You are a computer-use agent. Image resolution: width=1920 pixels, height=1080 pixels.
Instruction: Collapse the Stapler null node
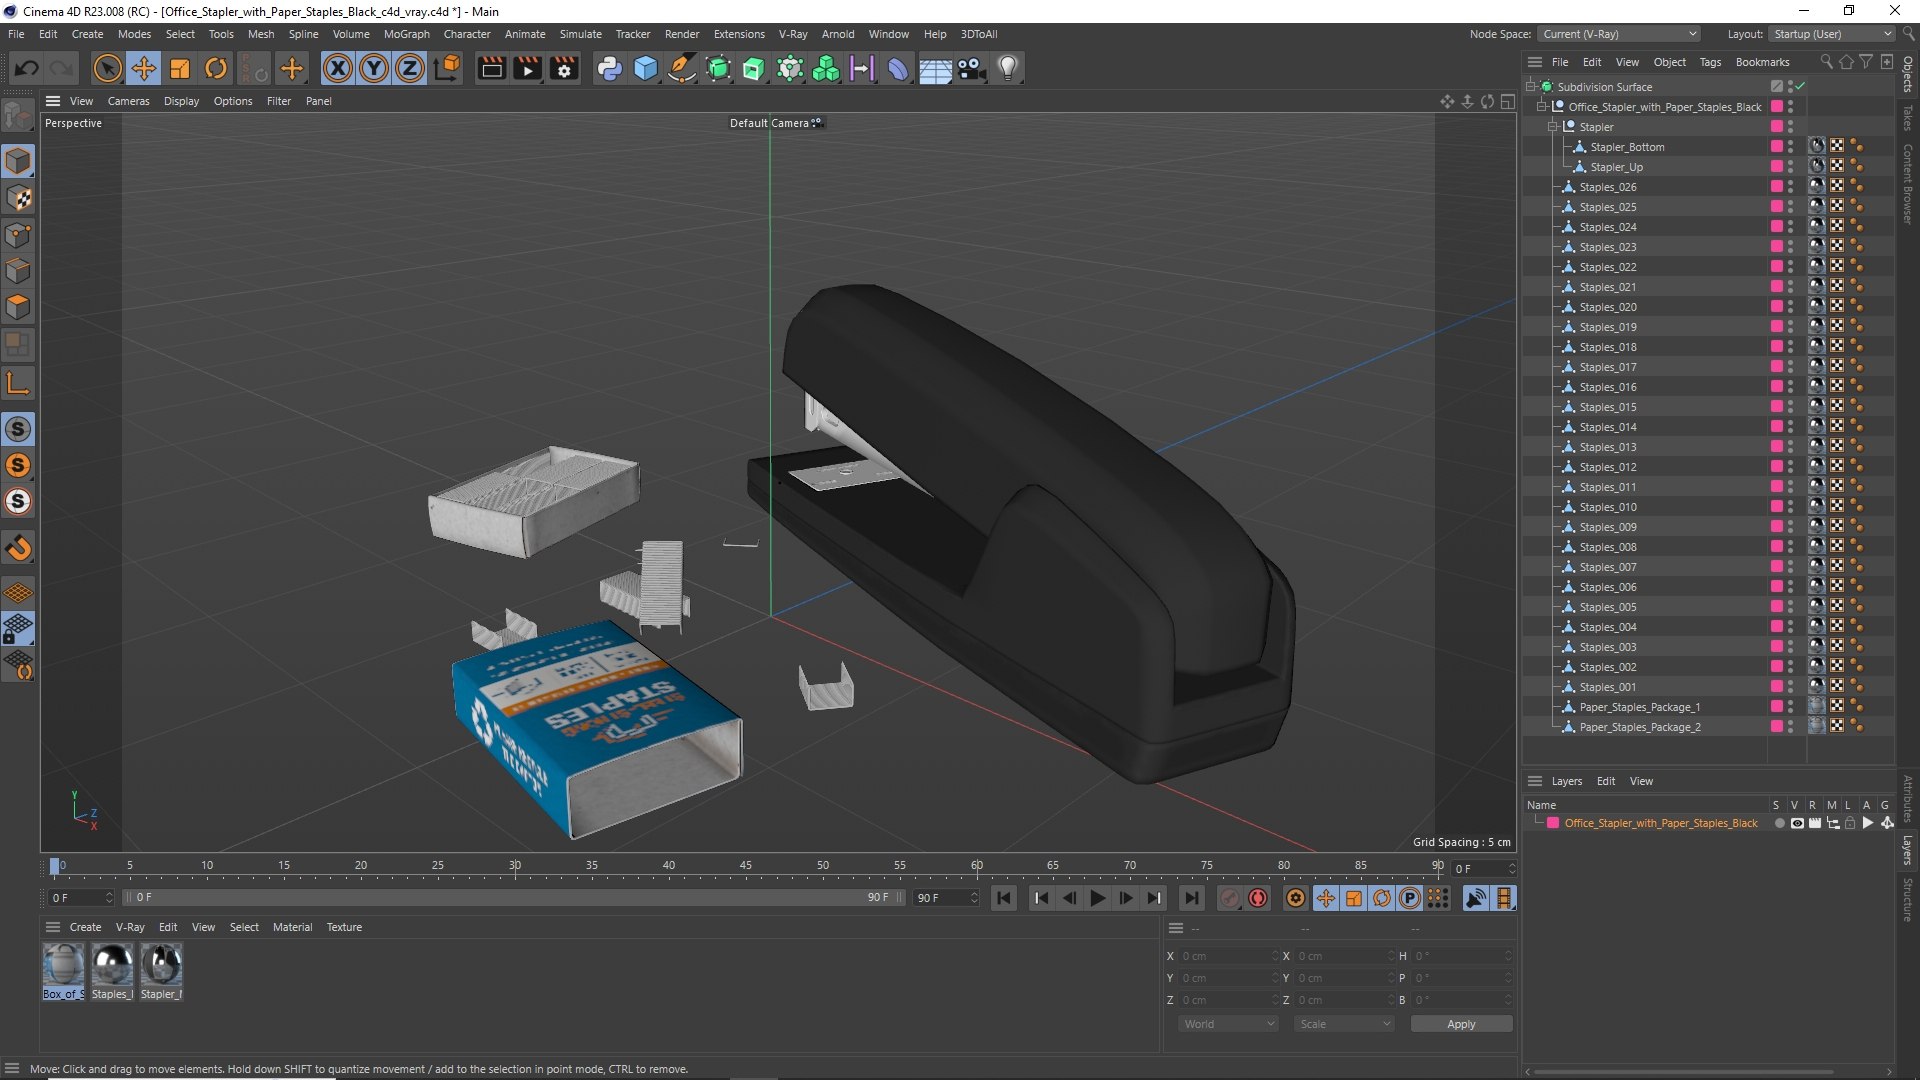(x=1552, y=127)
